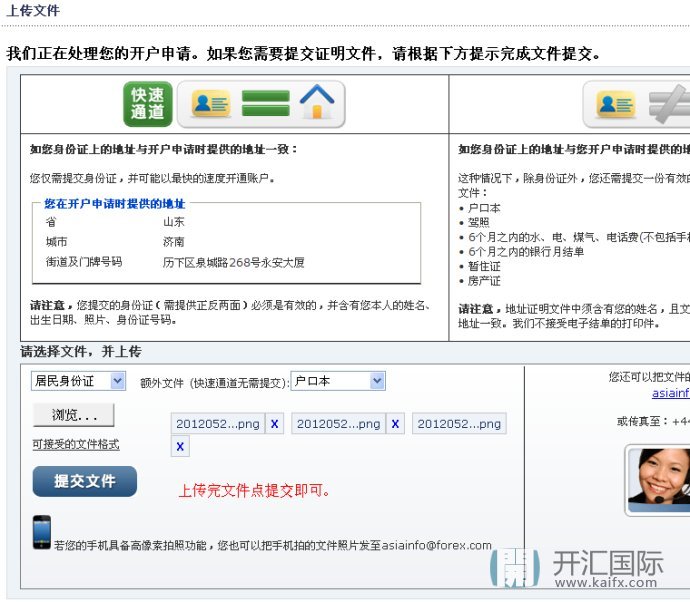This screenshot has height=602, width=690.
Task: Remove the first uploaded png file
Action: click(x=275, y=424)
